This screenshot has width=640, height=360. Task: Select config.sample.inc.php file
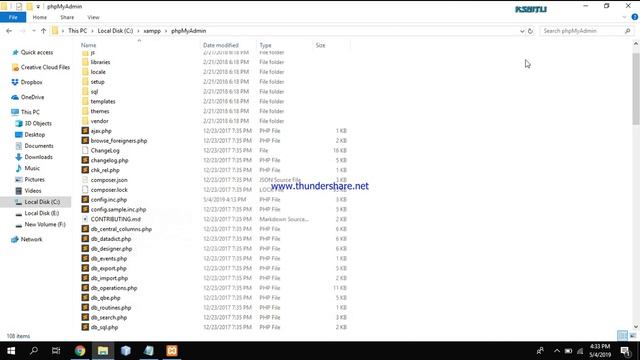[x=118, y=209]
